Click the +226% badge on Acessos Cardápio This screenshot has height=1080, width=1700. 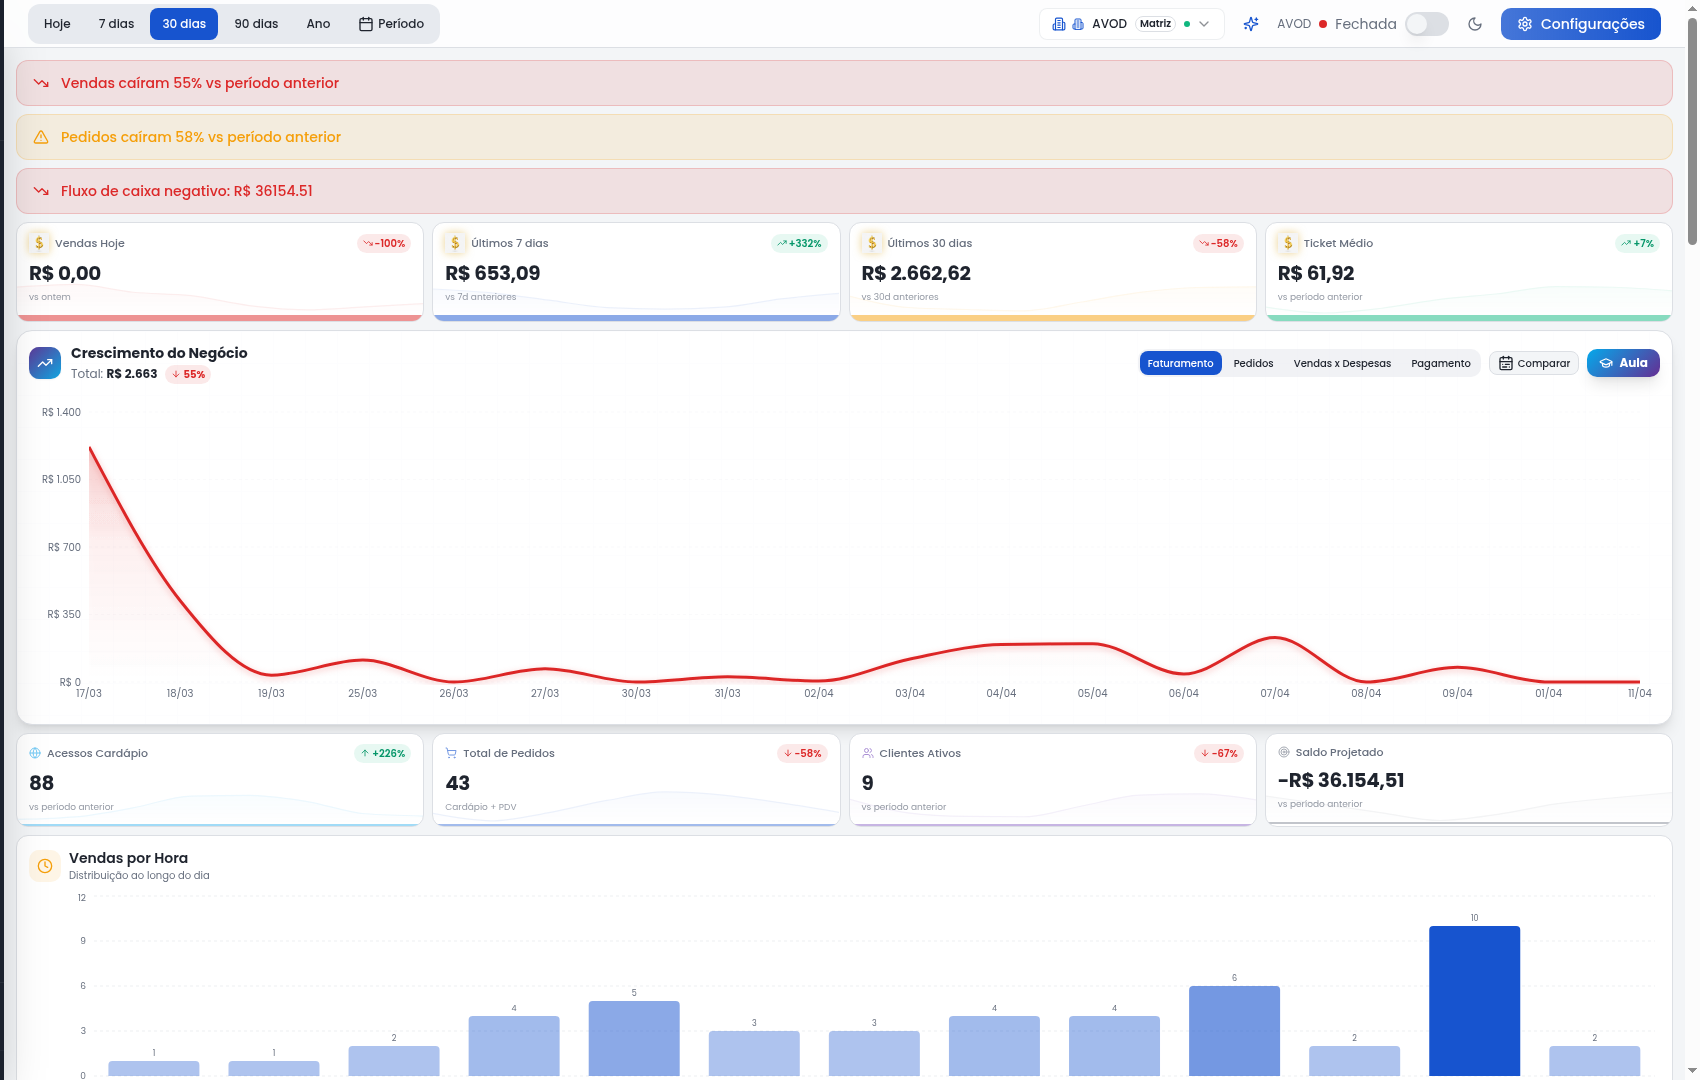(x=383, y=753)
